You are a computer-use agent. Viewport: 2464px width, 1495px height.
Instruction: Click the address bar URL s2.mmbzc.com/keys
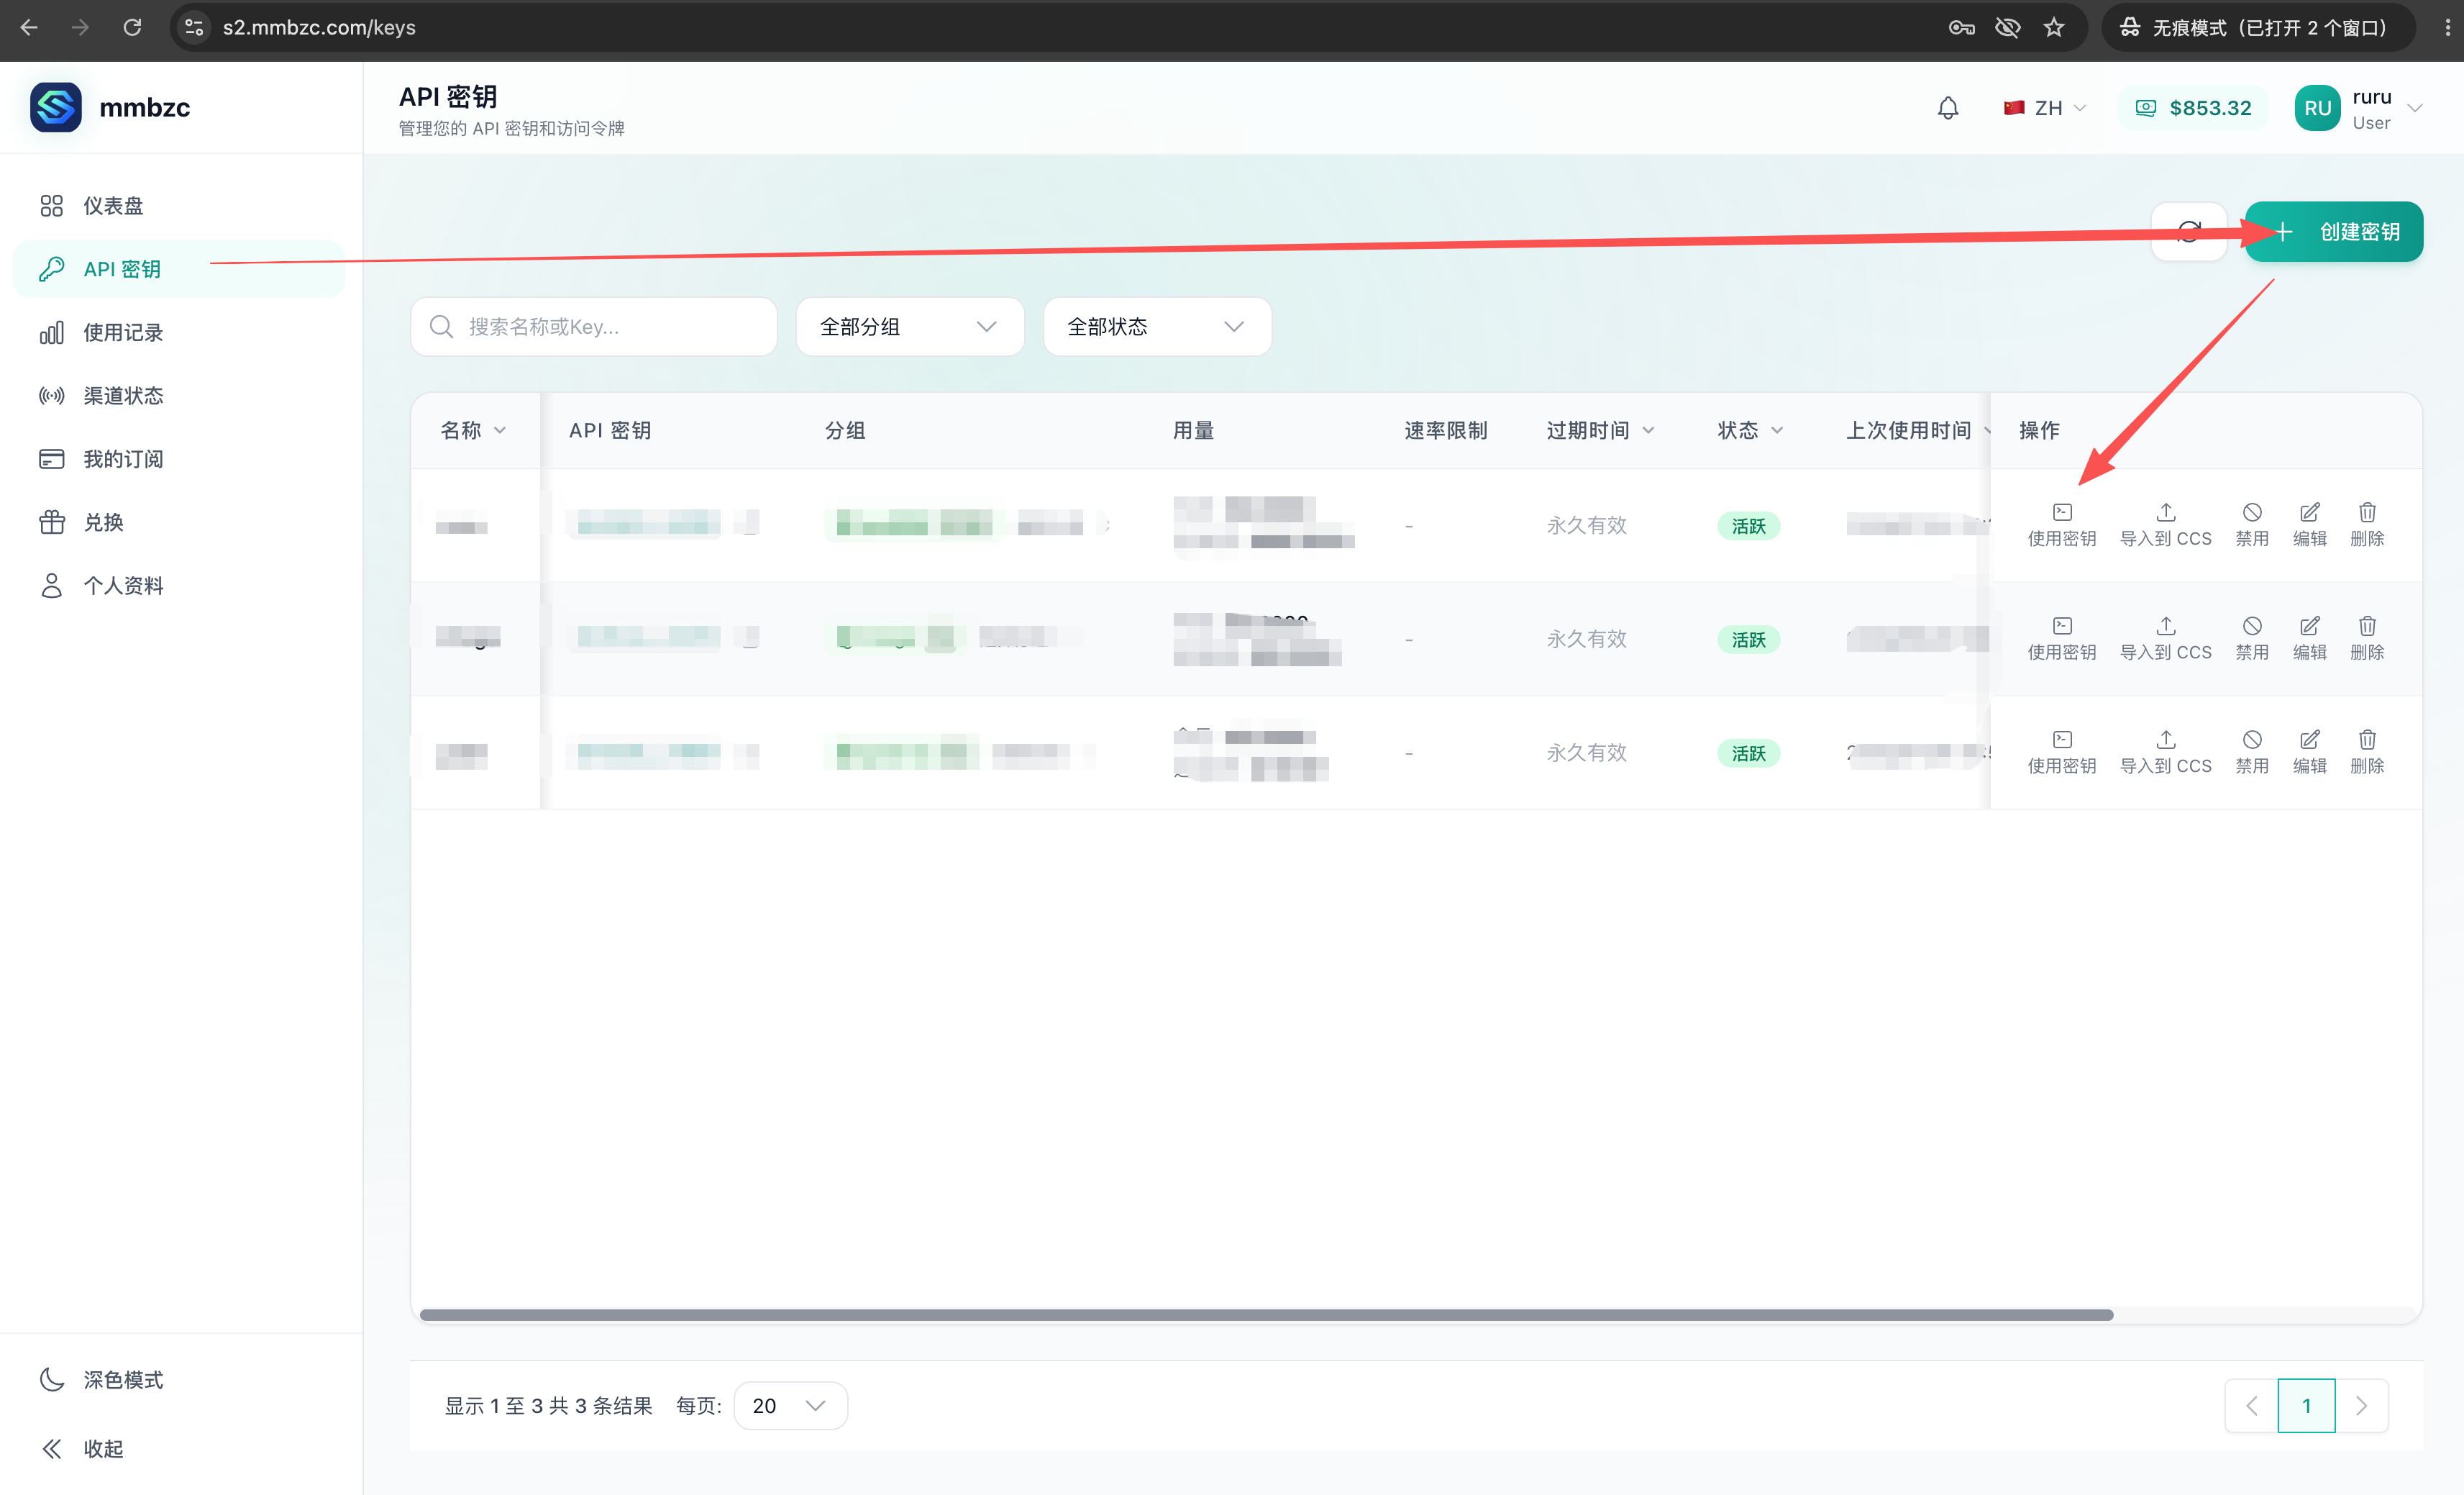point(319,27)
